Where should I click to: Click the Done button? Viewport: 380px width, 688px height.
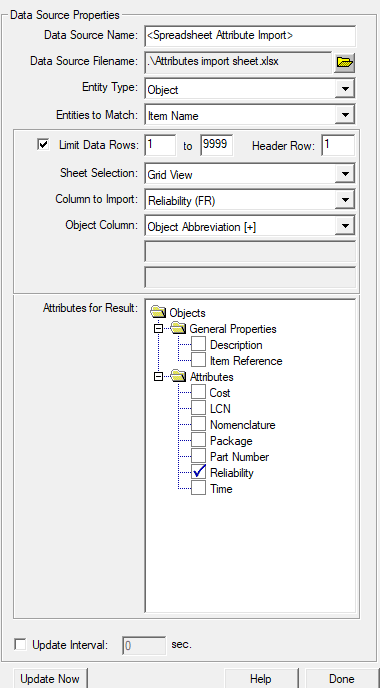(341, 678)
